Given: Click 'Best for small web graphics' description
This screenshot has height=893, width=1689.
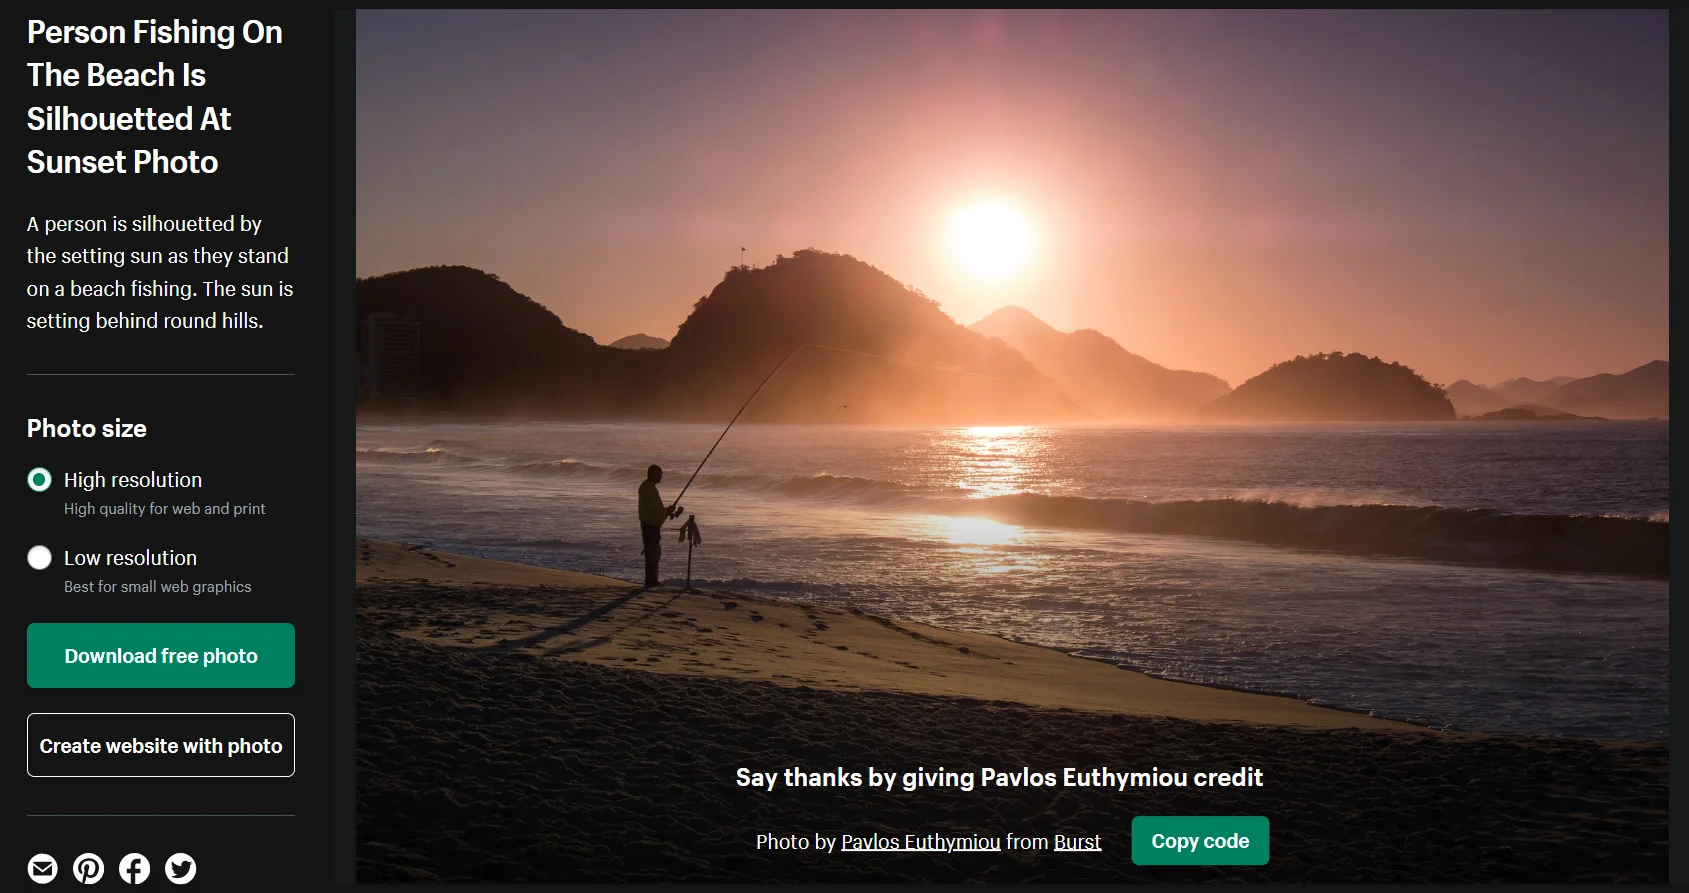Looking at the screenshot, I should 158,587.
